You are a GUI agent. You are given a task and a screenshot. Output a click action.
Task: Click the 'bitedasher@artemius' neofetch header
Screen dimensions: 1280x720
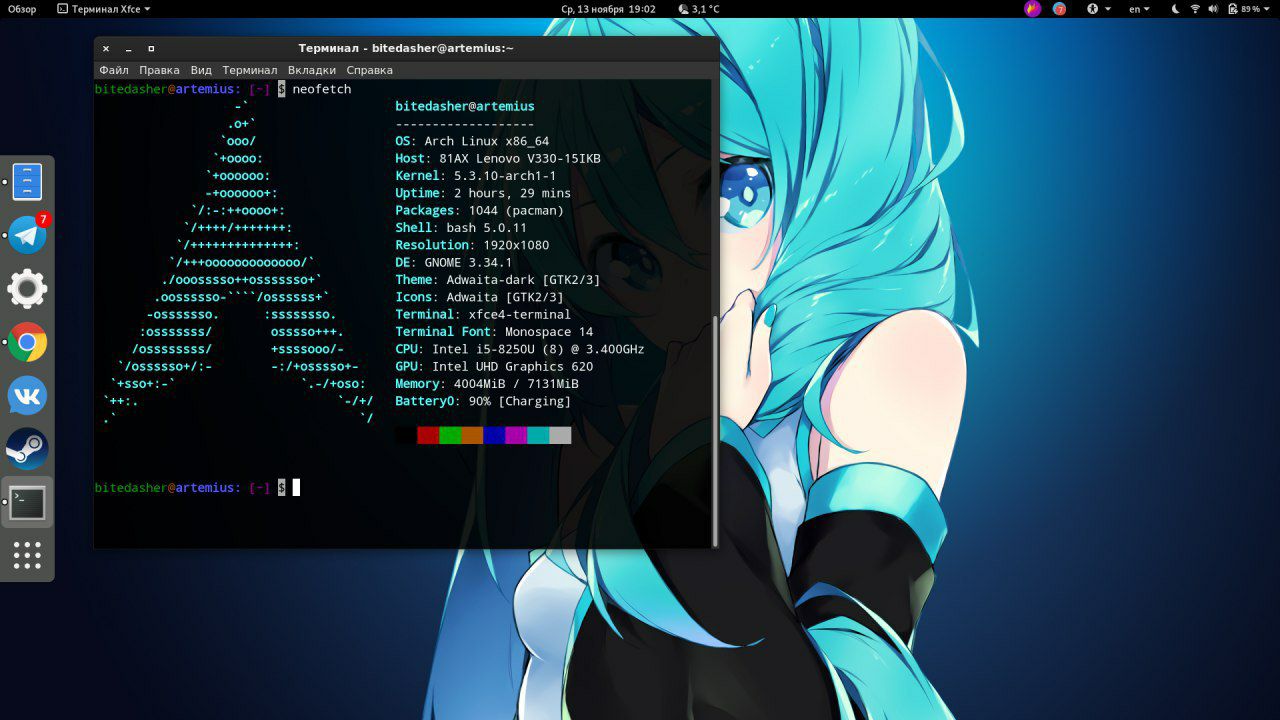click(465, 106)
